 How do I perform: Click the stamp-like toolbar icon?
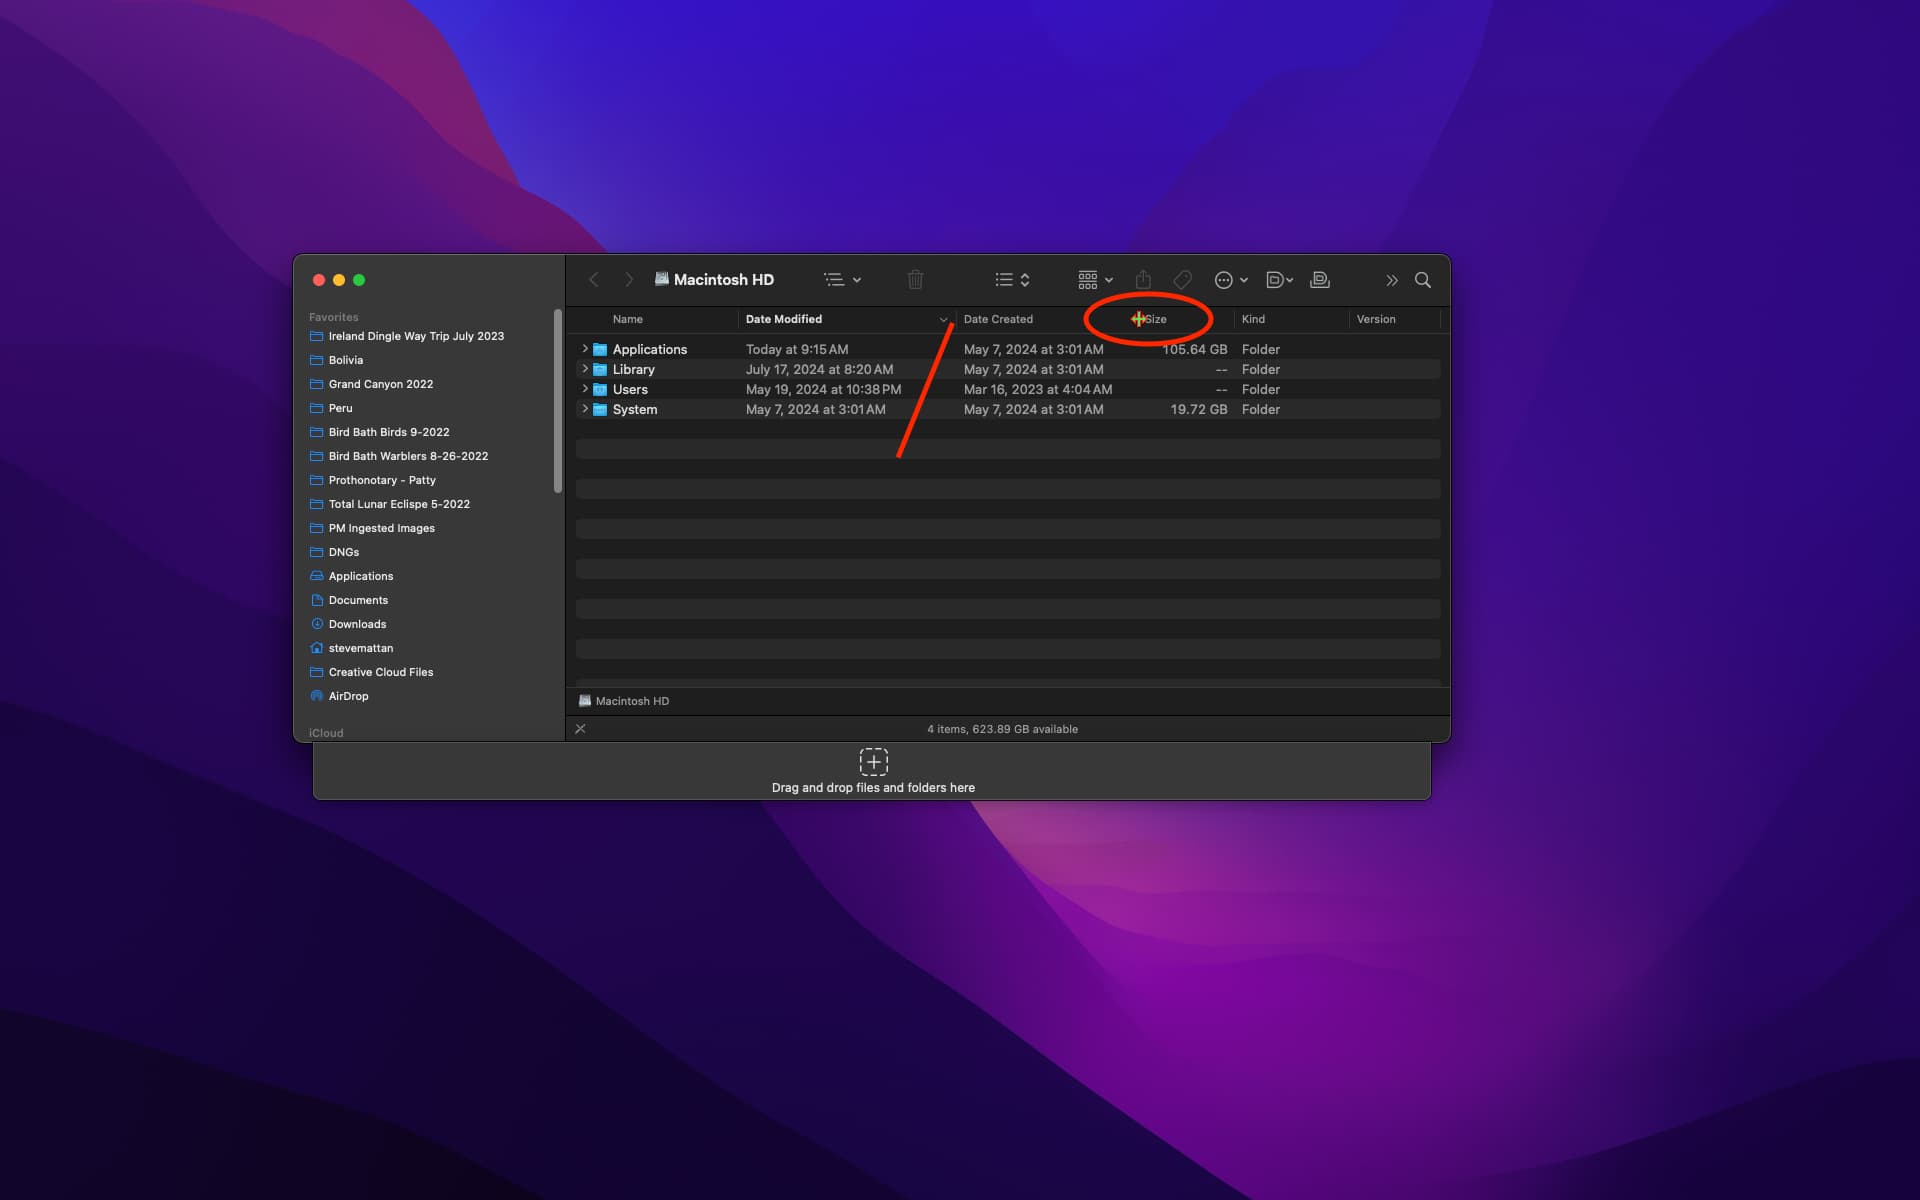tap(1320, 280)
